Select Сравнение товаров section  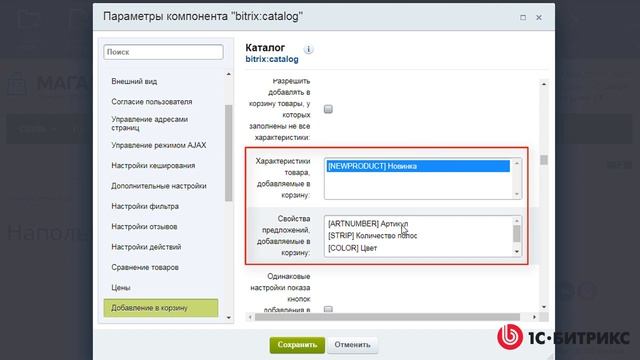click(145, 267)
